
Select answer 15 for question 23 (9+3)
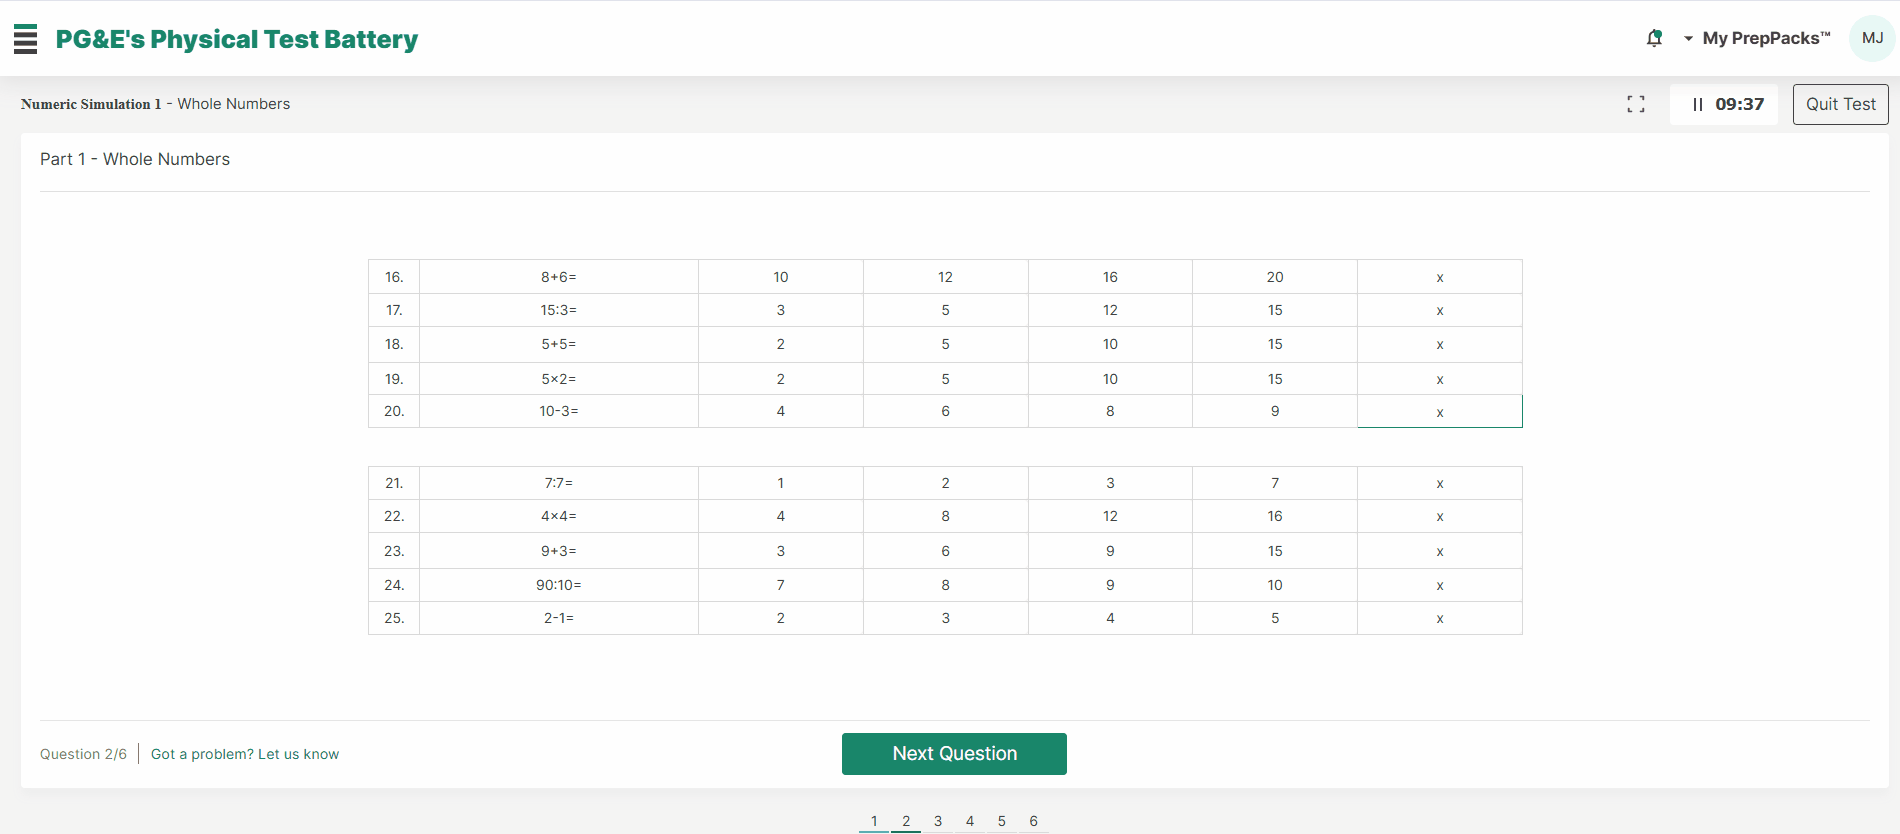click(x=1275, y=551)
